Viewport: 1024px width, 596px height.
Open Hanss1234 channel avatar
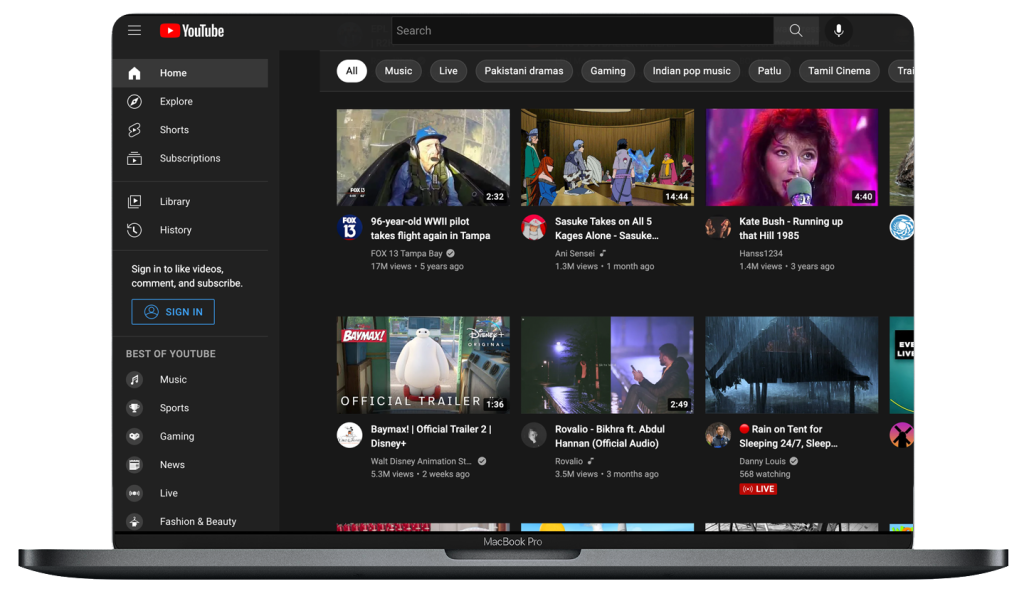[x=718, y=228]
